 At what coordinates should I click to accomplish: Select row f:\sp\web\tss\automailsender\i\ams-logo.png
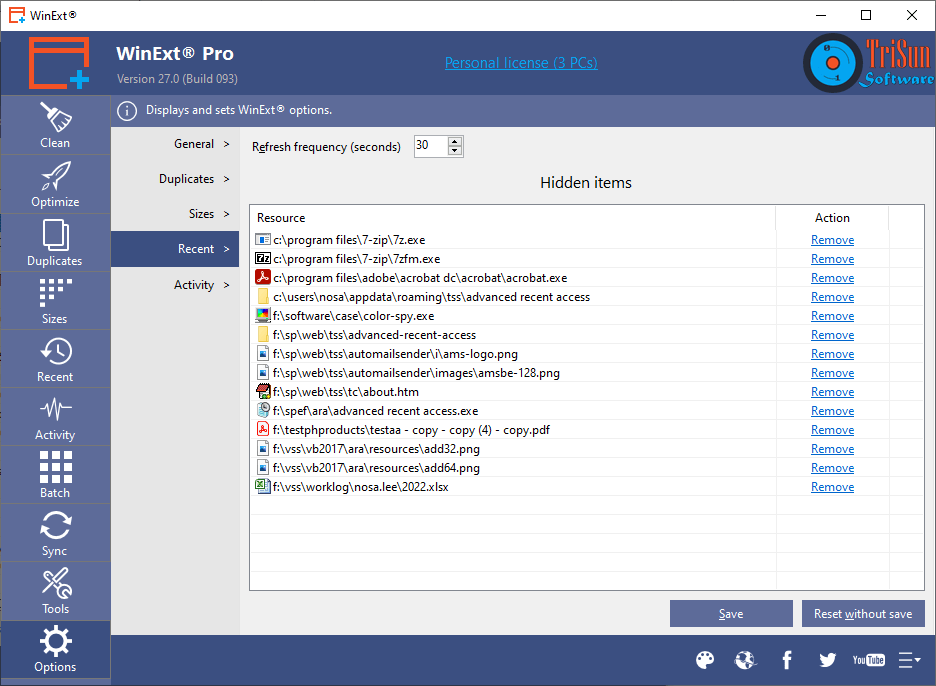coord(587,354)
